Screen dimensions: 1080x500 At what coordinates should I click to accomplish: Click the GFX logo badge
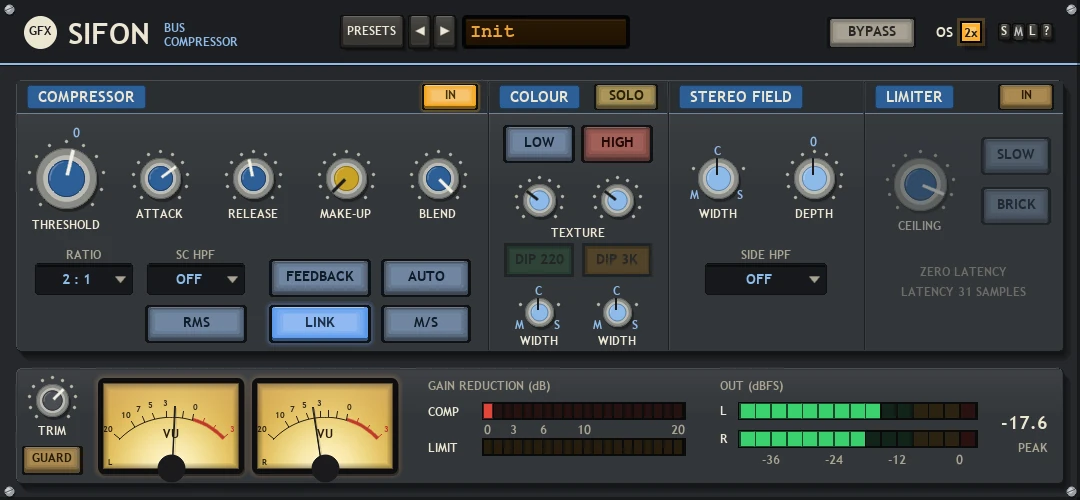click(x=41, y=32)
